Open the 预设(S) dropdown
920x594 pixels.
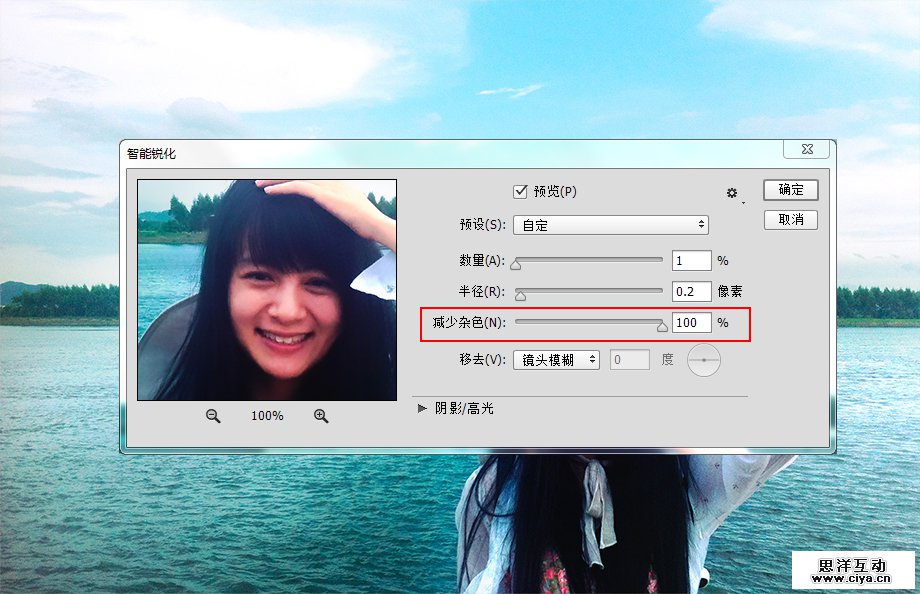click(x=610, y=225)
